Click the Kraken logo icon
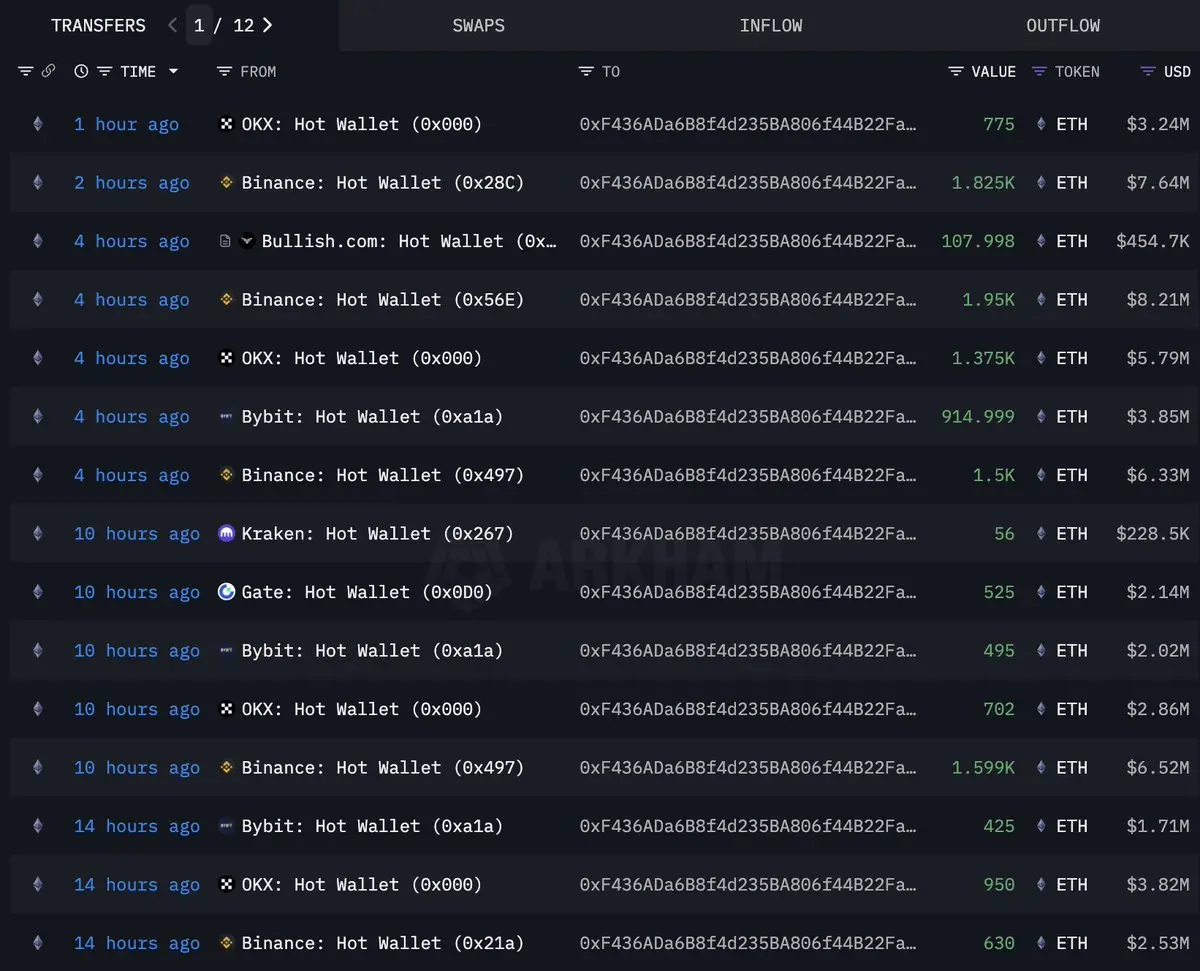This screenshot has height=971, width=1200. [226, 533]
